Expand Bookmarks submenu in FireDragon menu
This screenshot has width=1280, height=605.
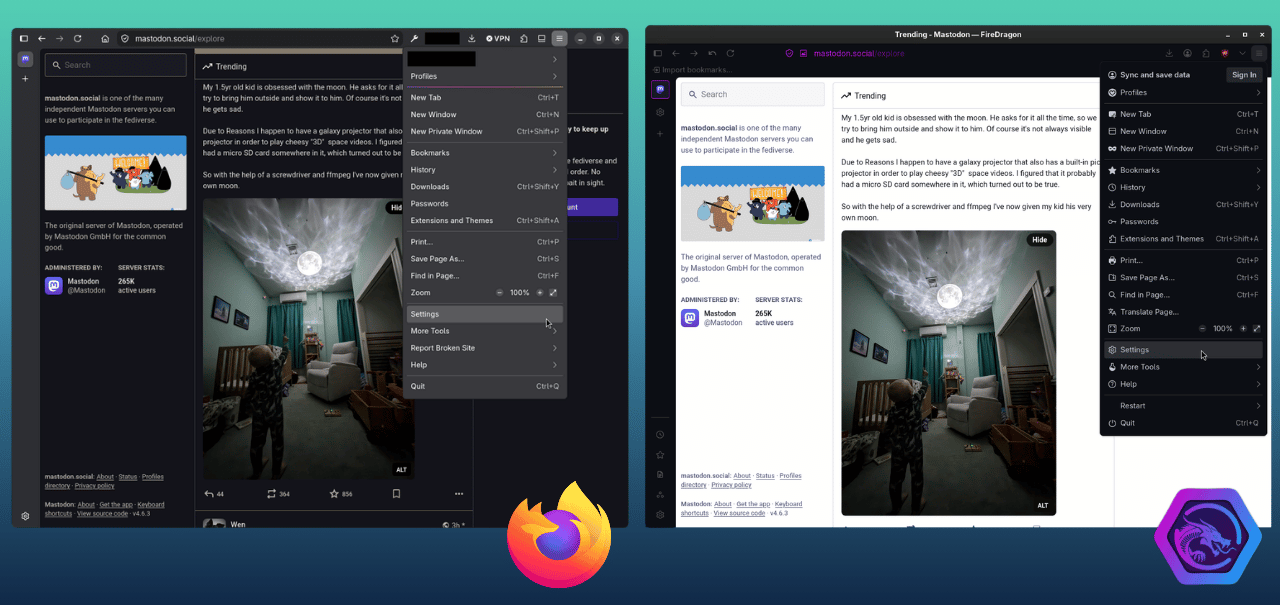coord(1184,170)
